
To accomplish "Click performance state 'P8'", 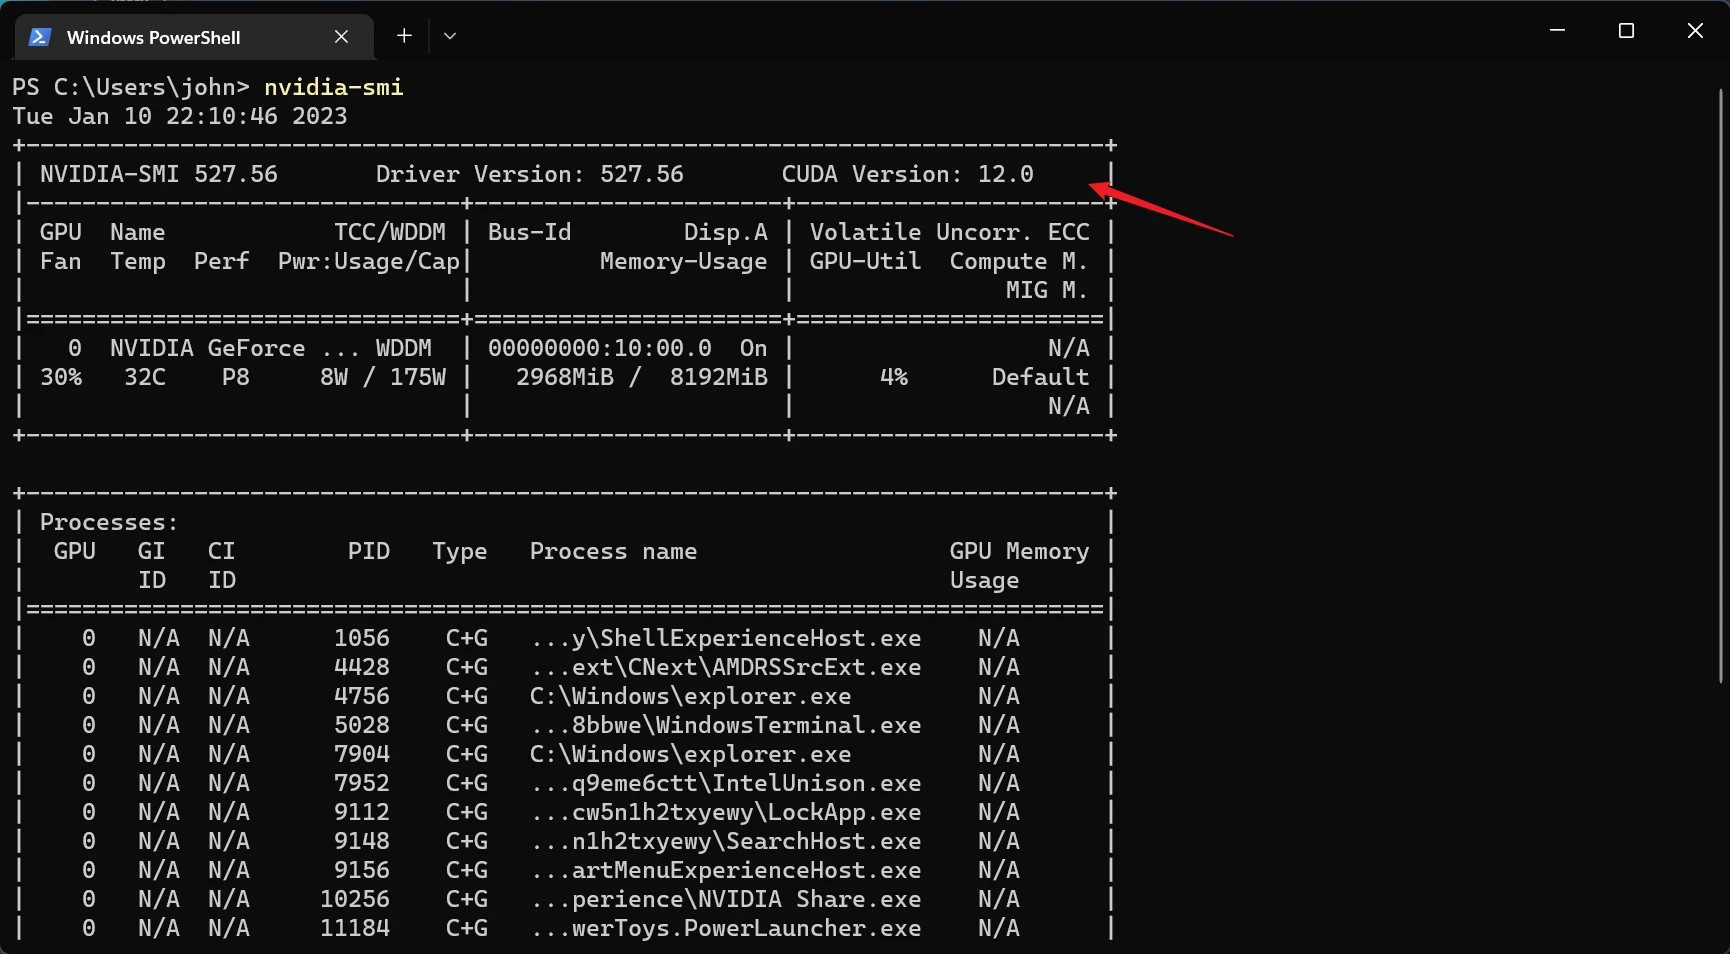I will click(236, 377).
